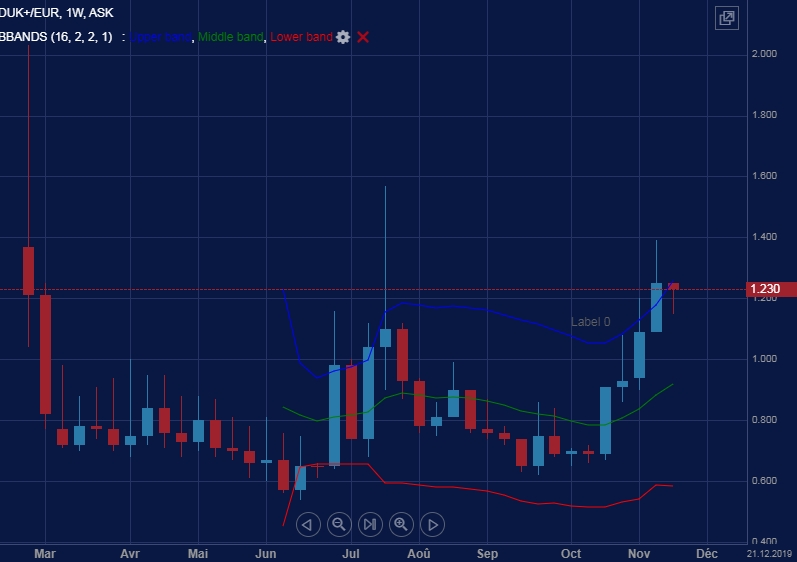Click the BBANDS (16, 2, 2, 1) indicator title
Image resolution: width=797 pixels, height=562 pixels.
point(56,37)
